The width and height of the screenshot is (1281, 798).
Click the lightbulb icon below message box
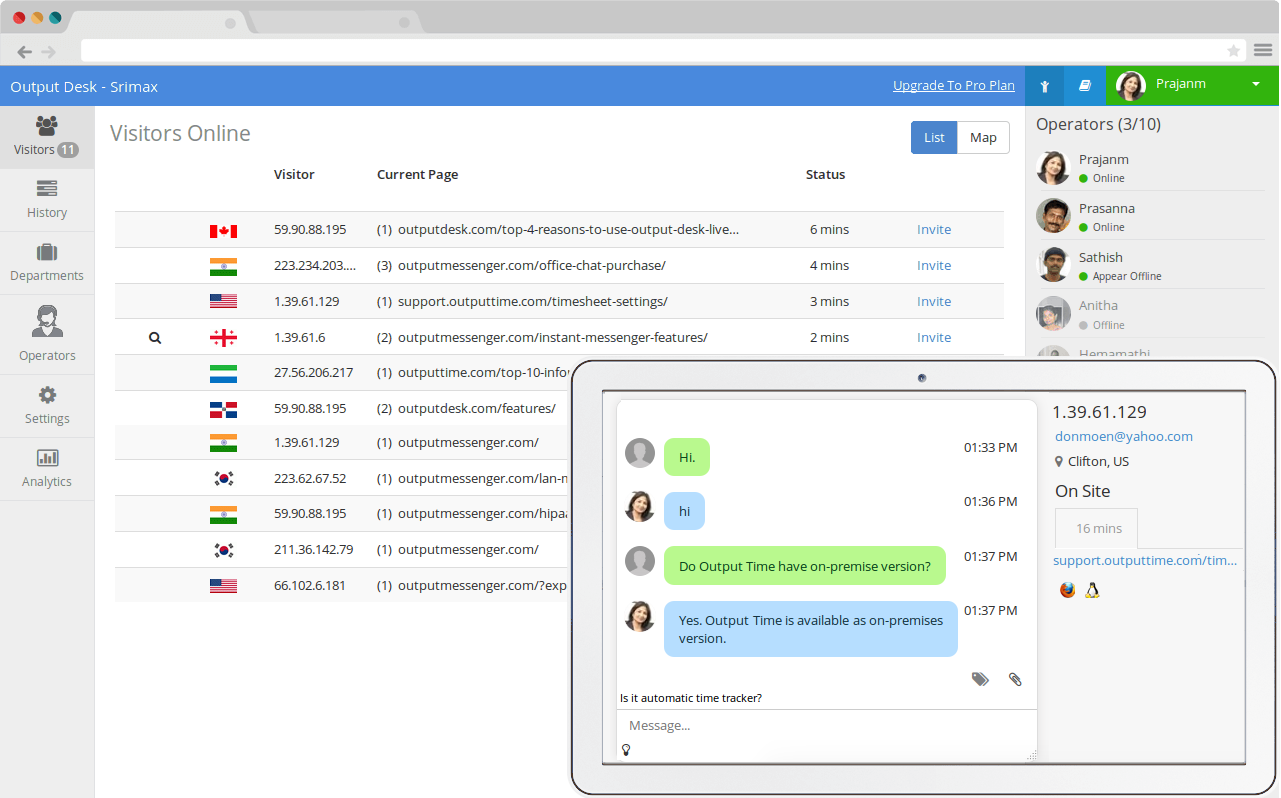626,749
